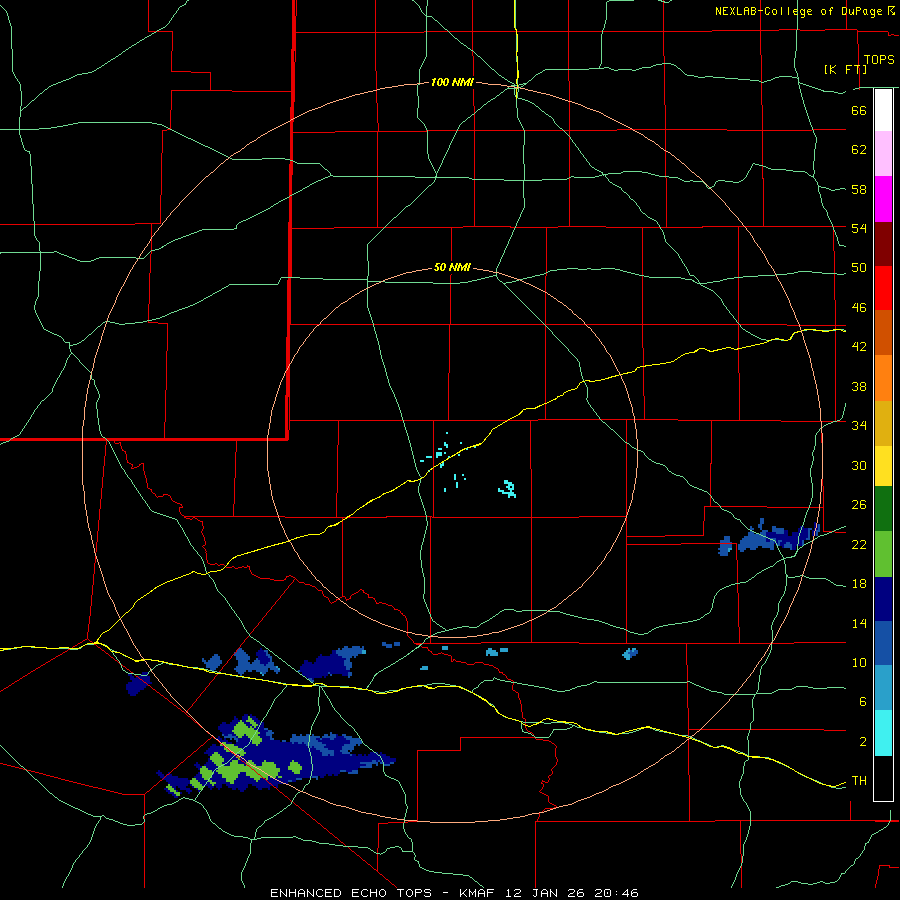Click the '22' legend value
Screen dimensions: 900x900
859,545
